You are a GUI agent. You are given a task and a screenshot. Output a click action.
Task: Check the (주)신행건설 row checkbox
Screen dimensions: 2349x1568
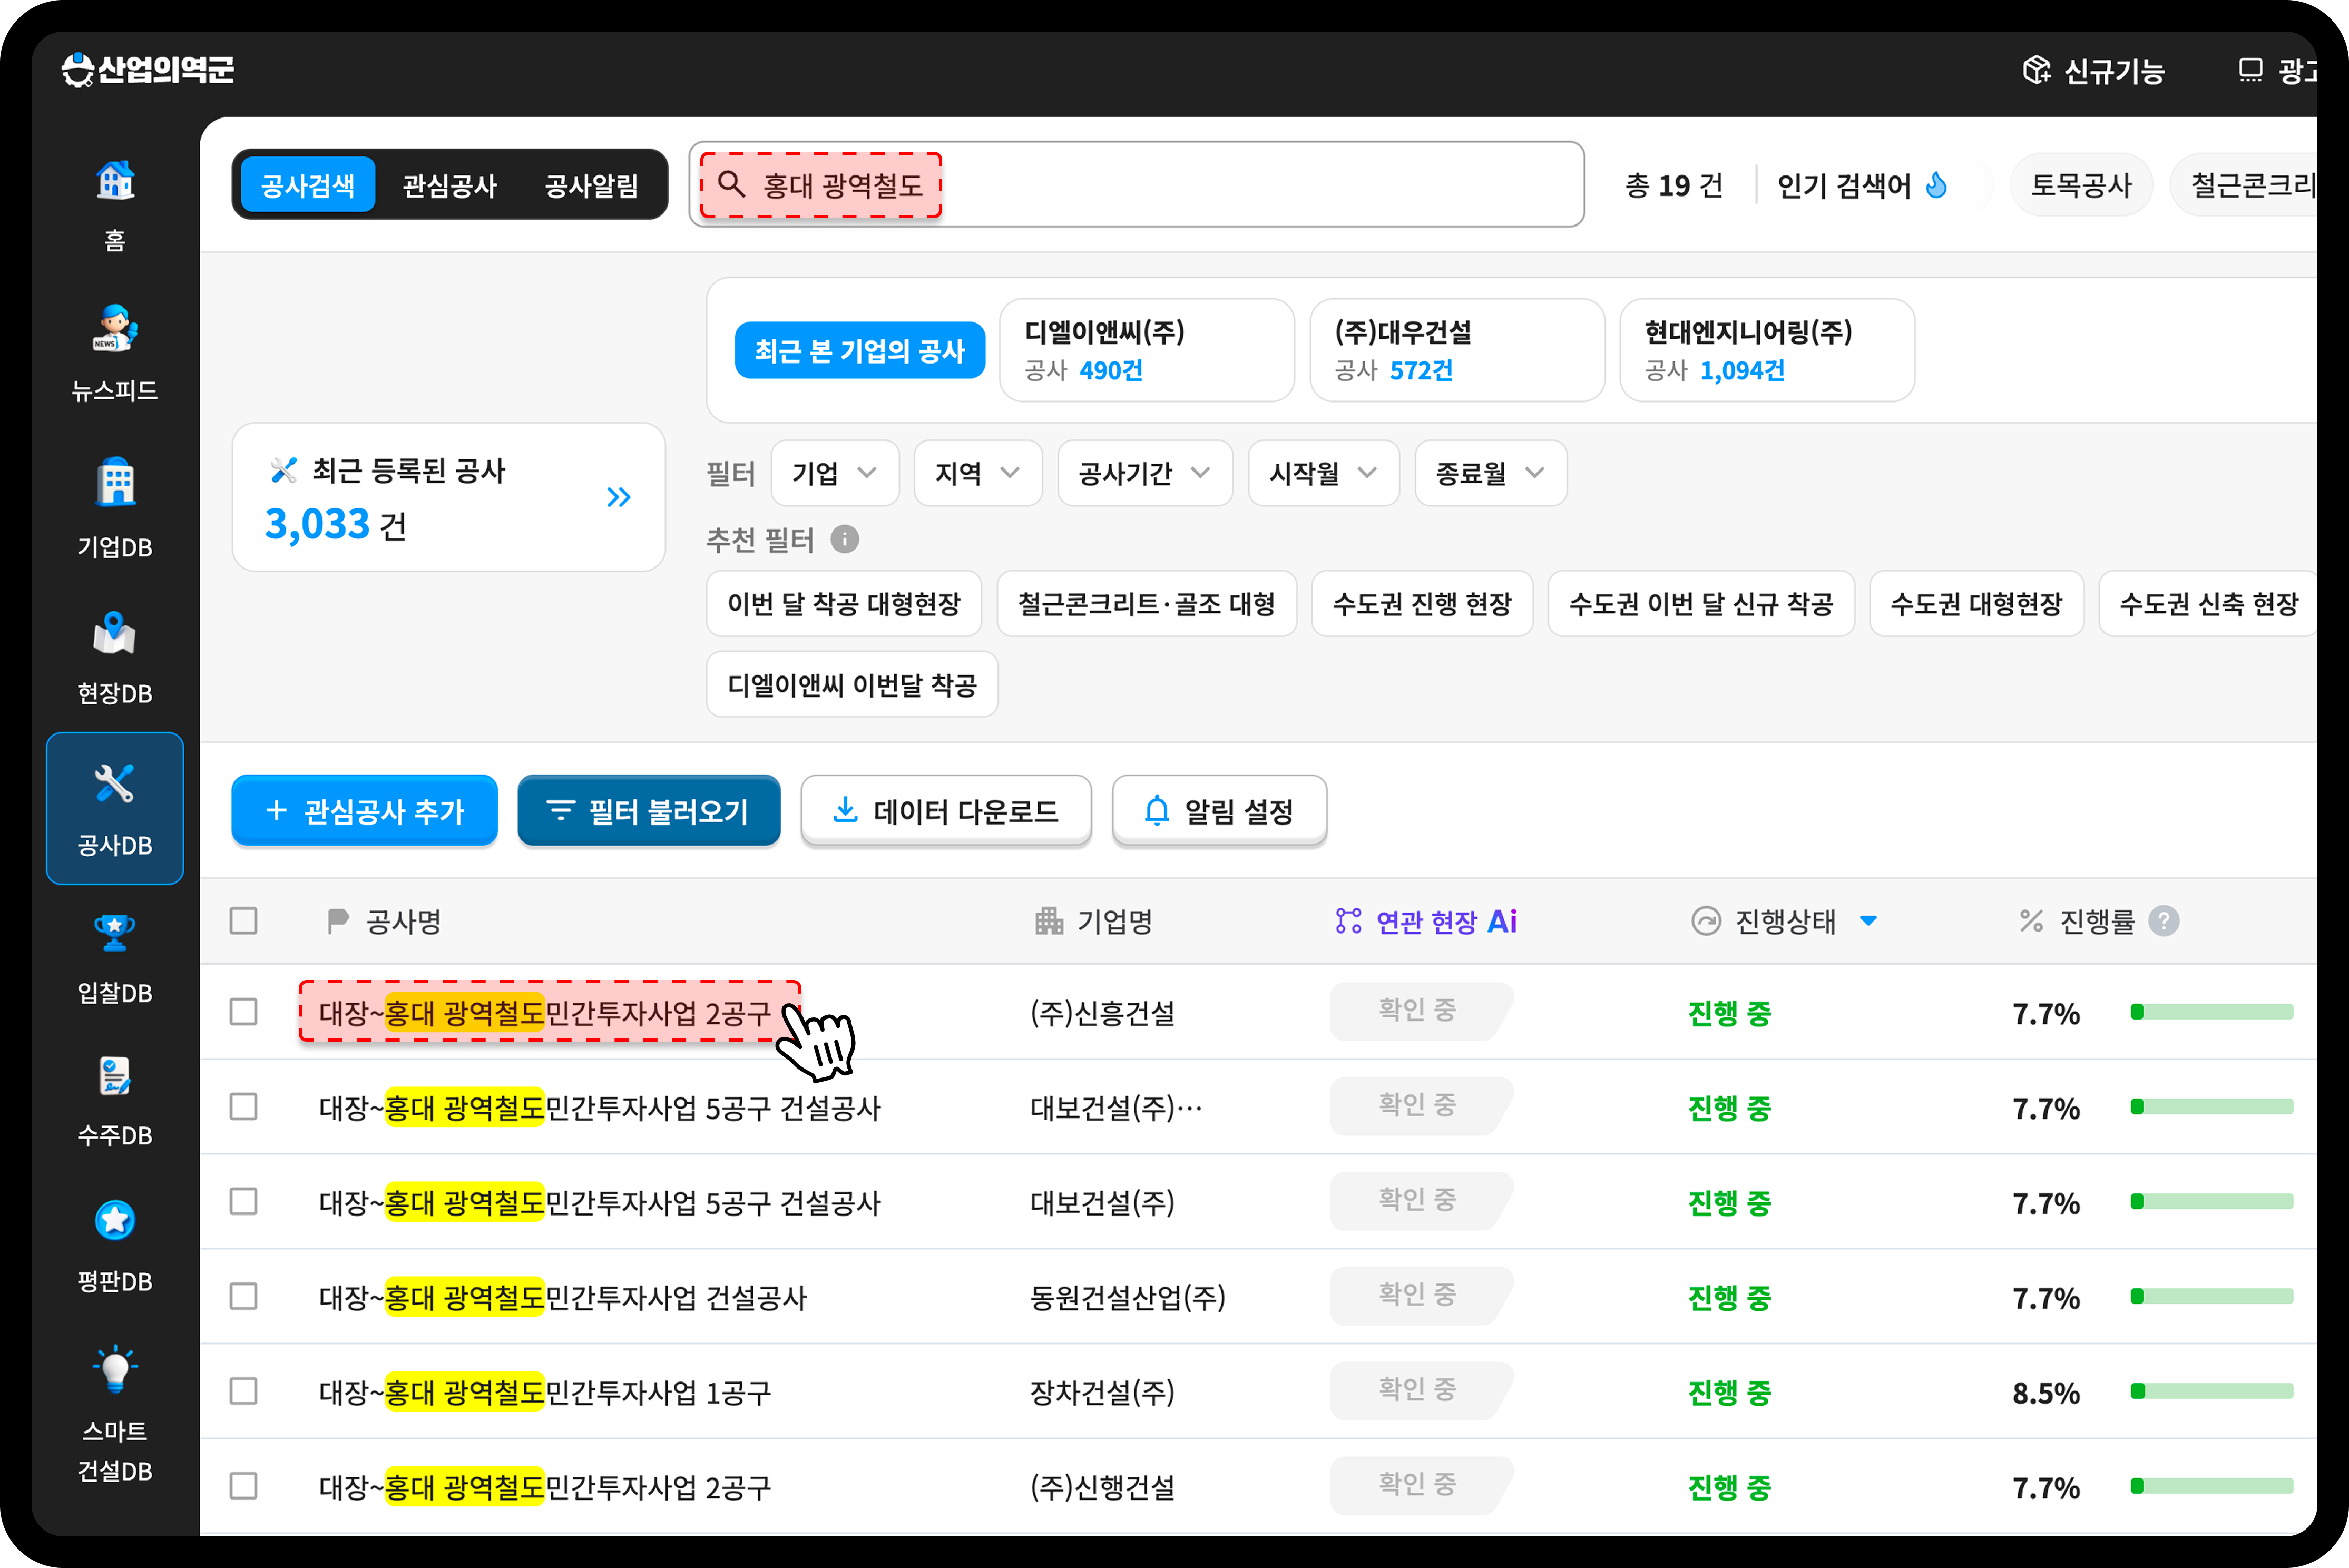tap(243, 1487)
